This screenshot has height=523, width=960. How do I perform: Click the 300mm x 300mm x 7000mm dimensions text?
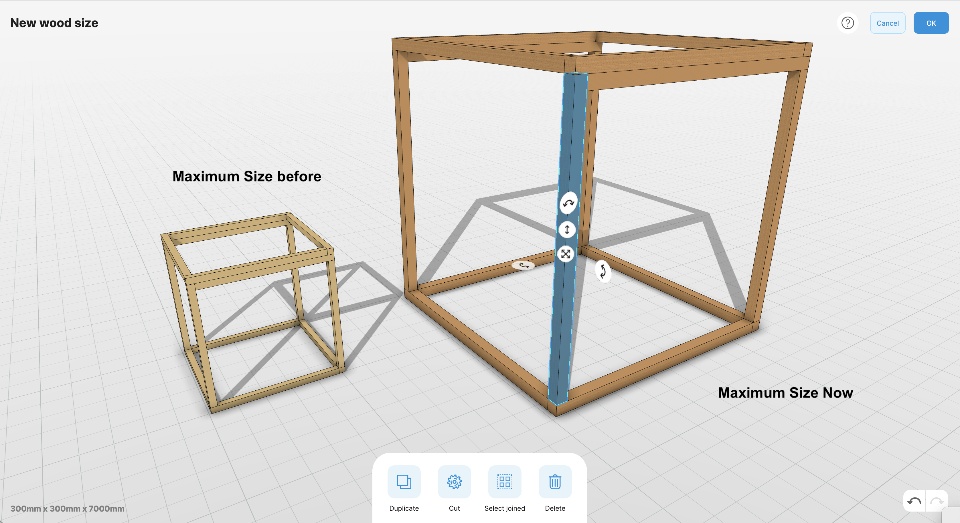click(67, 508)
